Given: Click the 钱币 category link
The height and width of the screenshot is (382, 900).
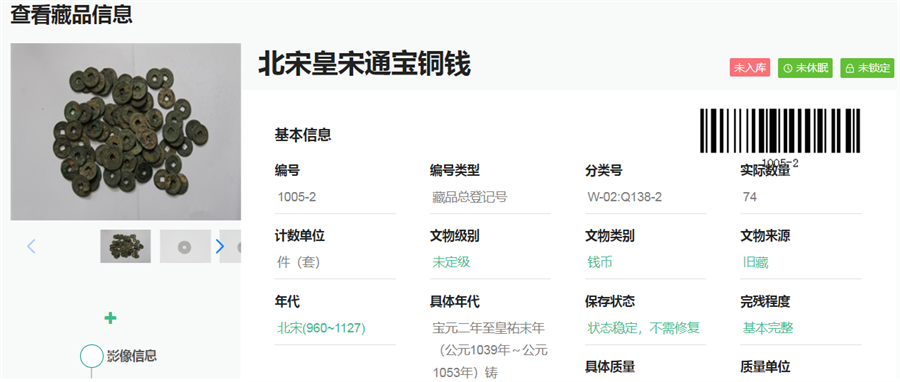Looking at the screenshot, I should [x=600, y=263].
